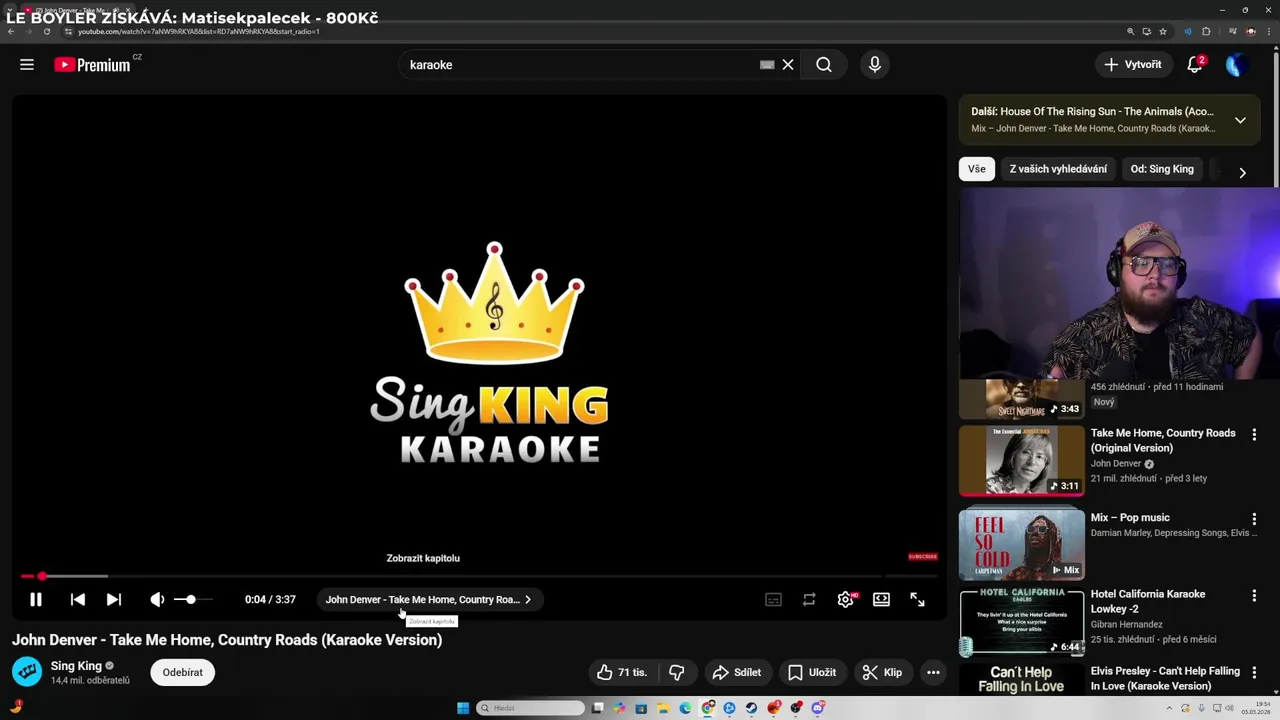The height and width of the screenshot is (720, 1280).
Task: Bookmark page with star icon
Action: pos(1163,32)
